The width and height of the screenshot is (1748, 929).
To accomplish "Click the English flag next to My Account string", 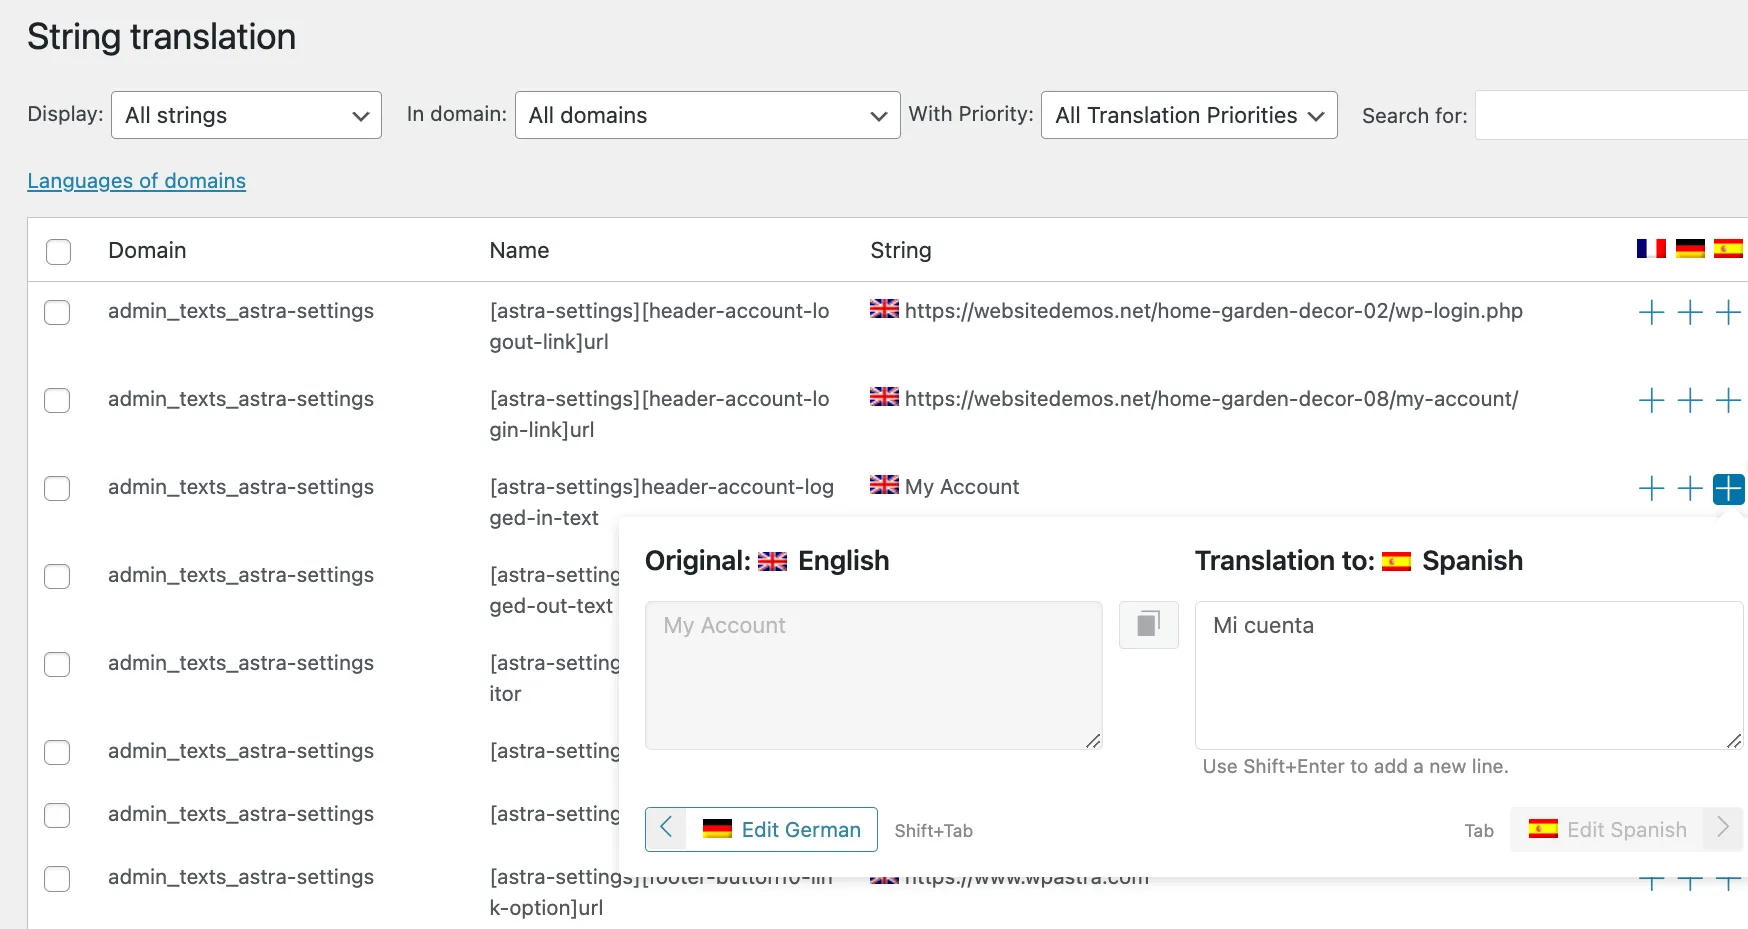I will pos(884,485).
